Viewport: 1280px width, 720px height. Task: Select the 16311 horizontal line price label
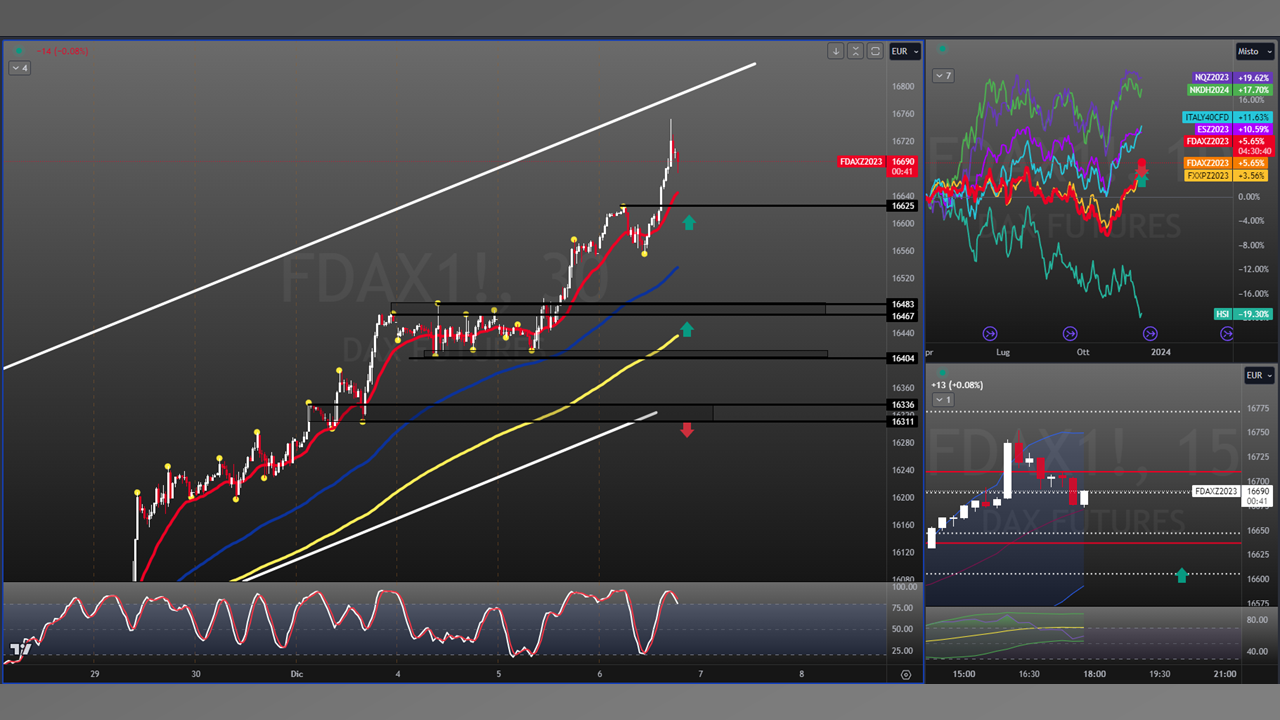point(903,422)
